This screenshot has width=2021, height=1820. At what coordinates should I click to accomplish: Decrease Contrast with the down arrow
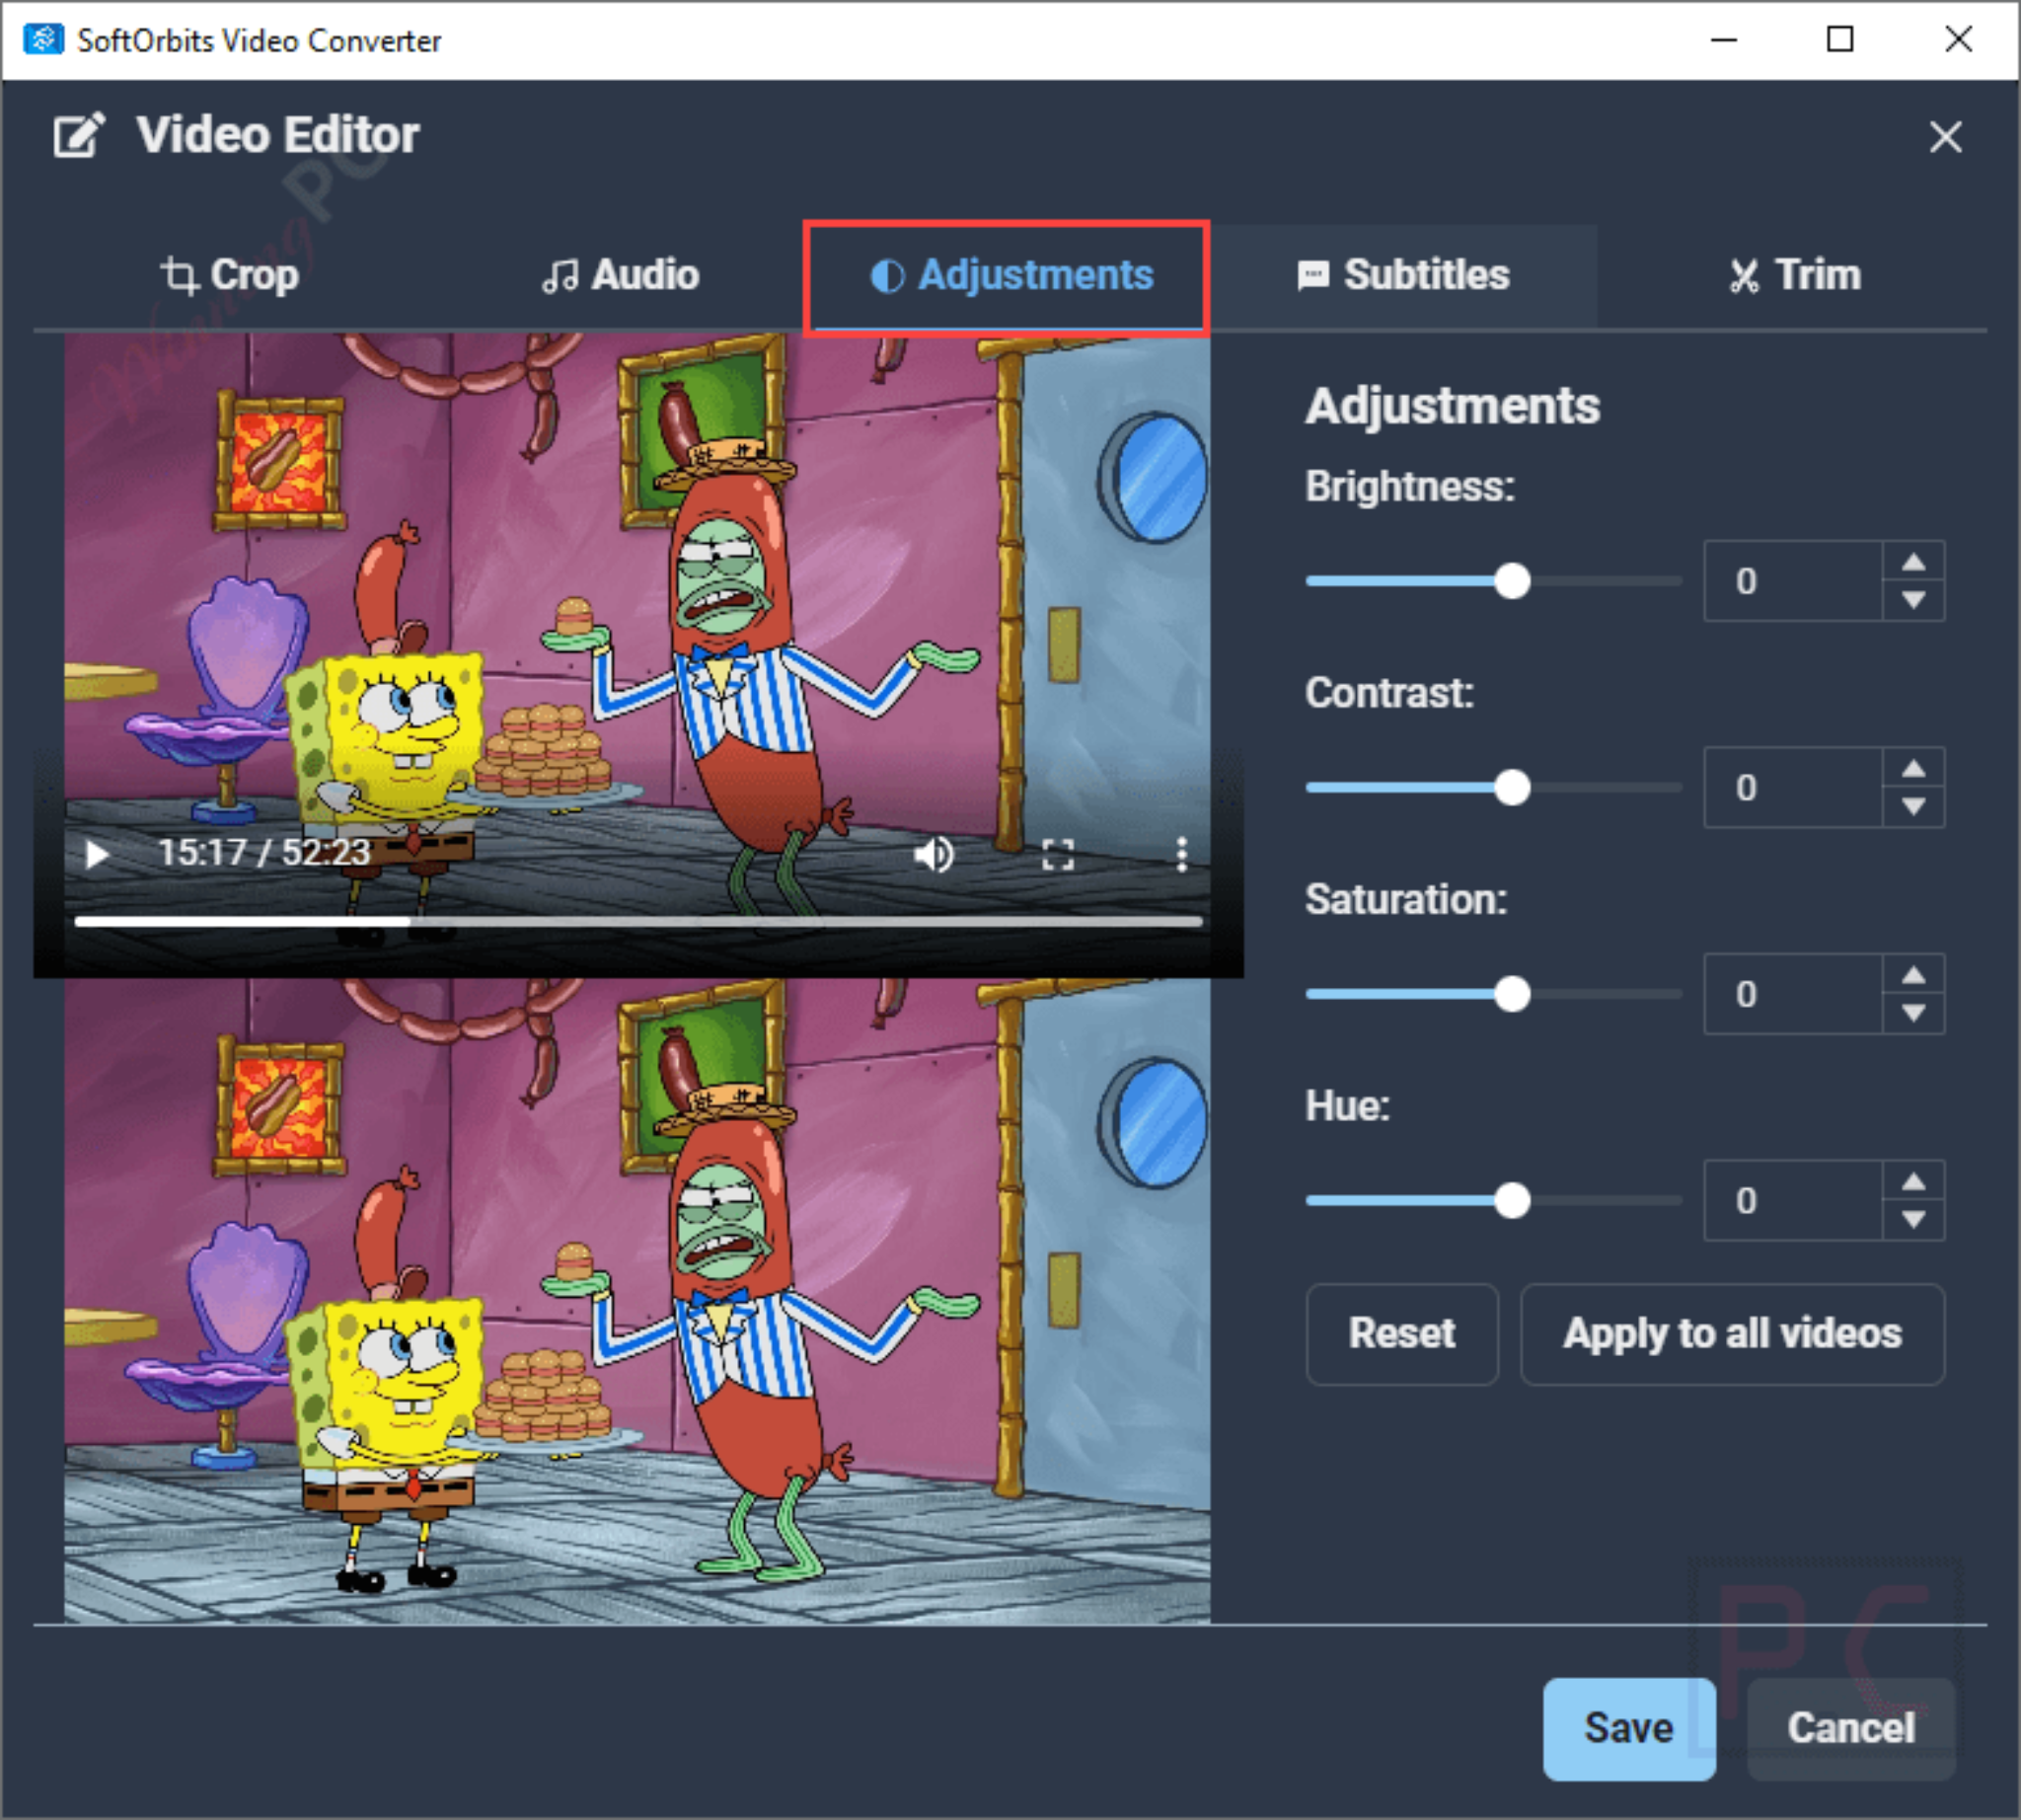pos(1914,807)
